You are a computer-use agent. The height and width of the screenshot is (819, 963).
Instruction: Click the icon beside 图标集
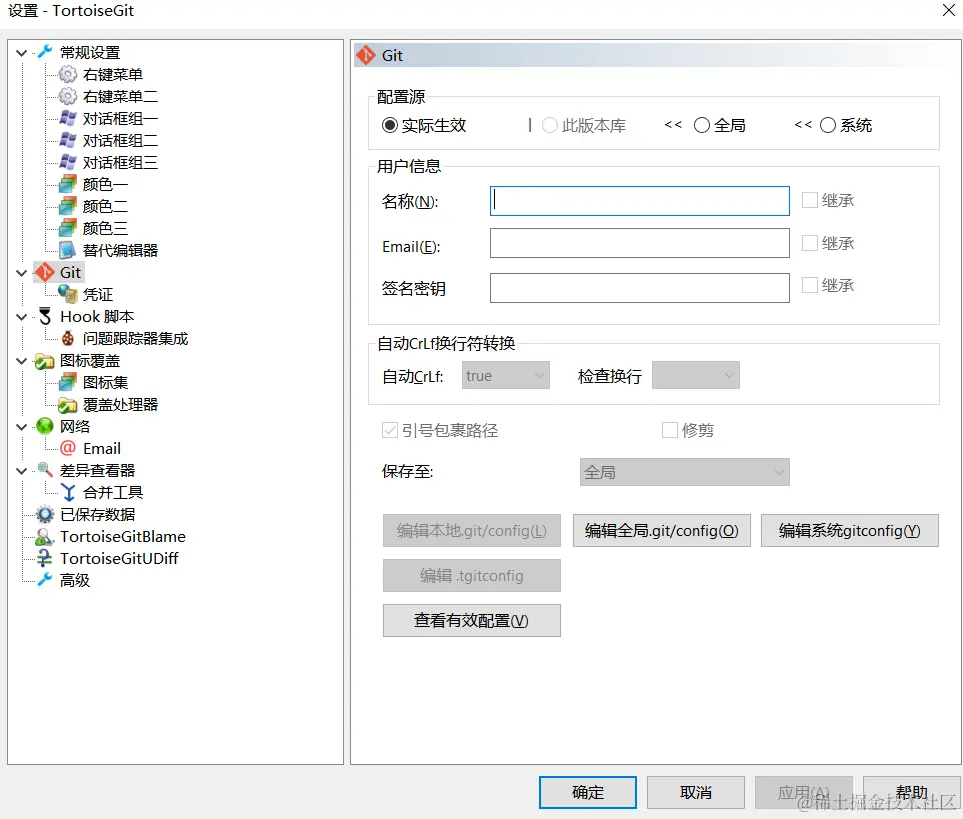pyautogui.click(x=68, y=382)
